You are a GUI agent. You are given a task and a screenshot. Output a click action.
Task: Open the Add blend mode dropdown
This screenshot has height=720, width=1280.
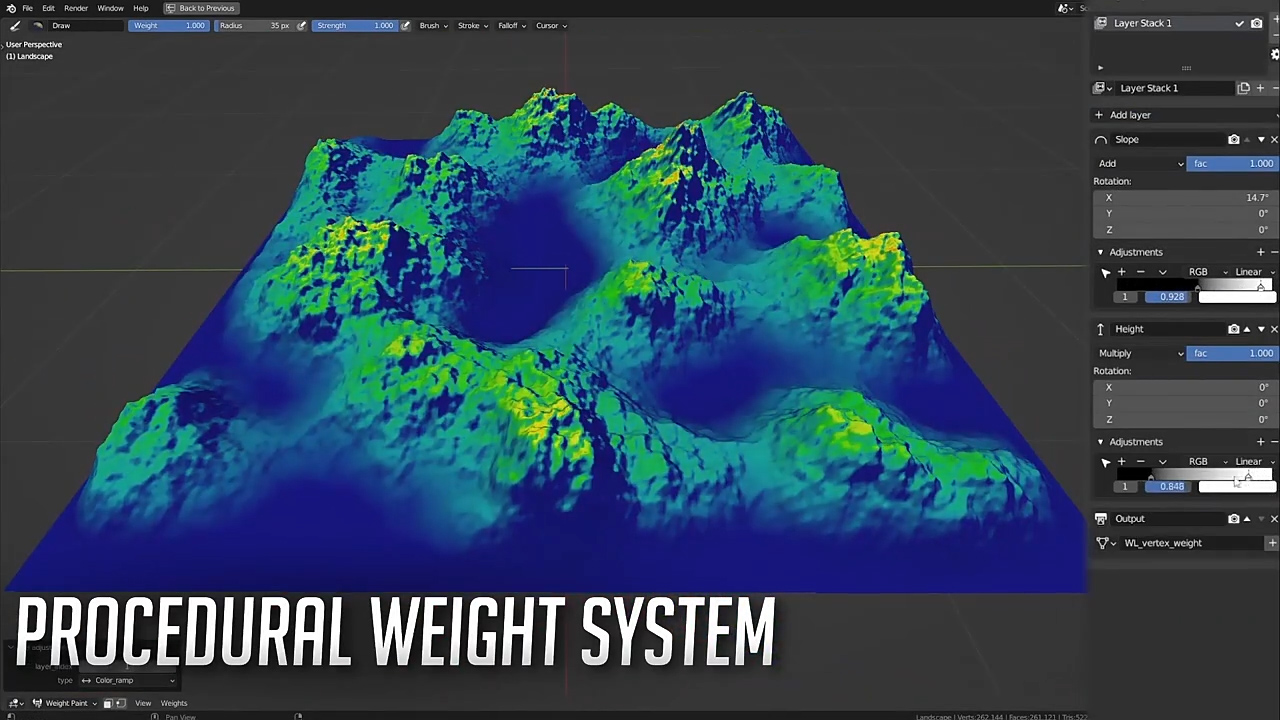click(x=1139, y=164)
